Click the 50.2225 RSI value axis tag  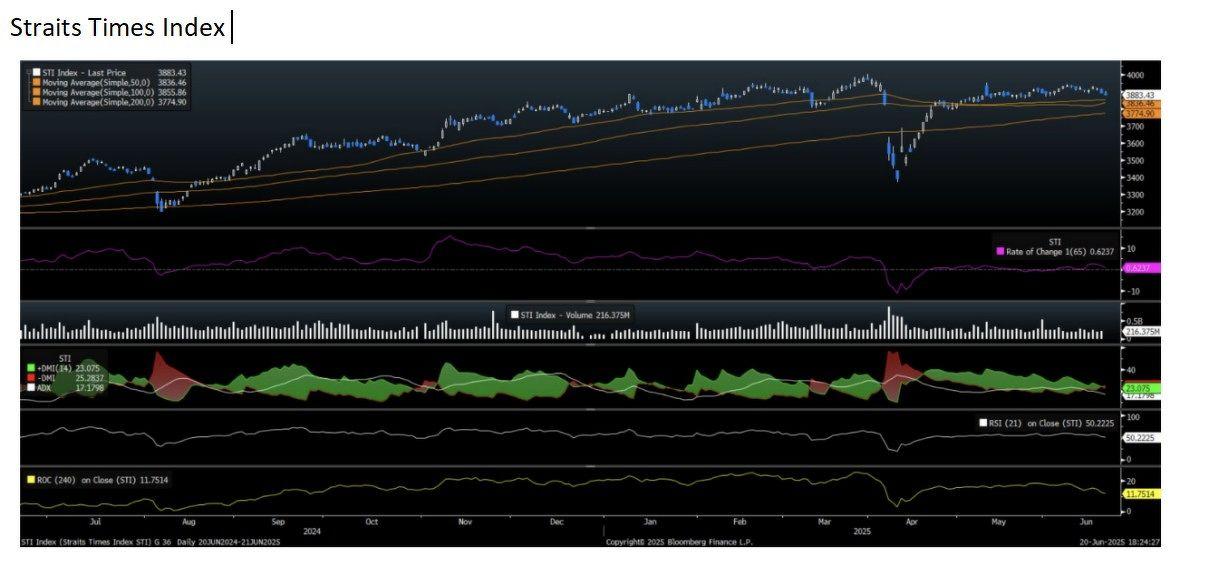click(1141, 438)
